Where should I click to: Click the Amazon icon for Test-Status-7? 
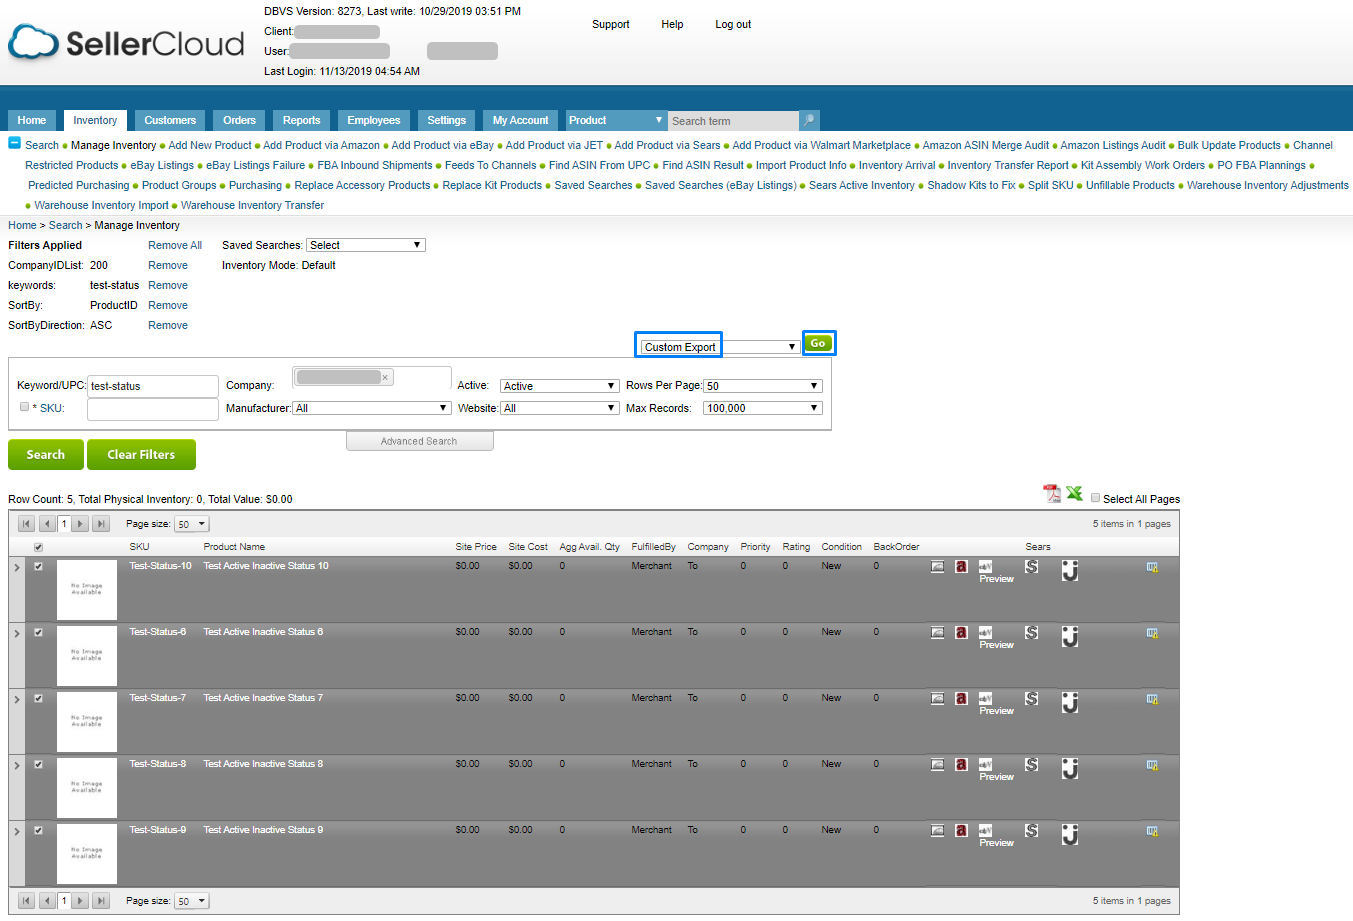[x=961, y=698]
